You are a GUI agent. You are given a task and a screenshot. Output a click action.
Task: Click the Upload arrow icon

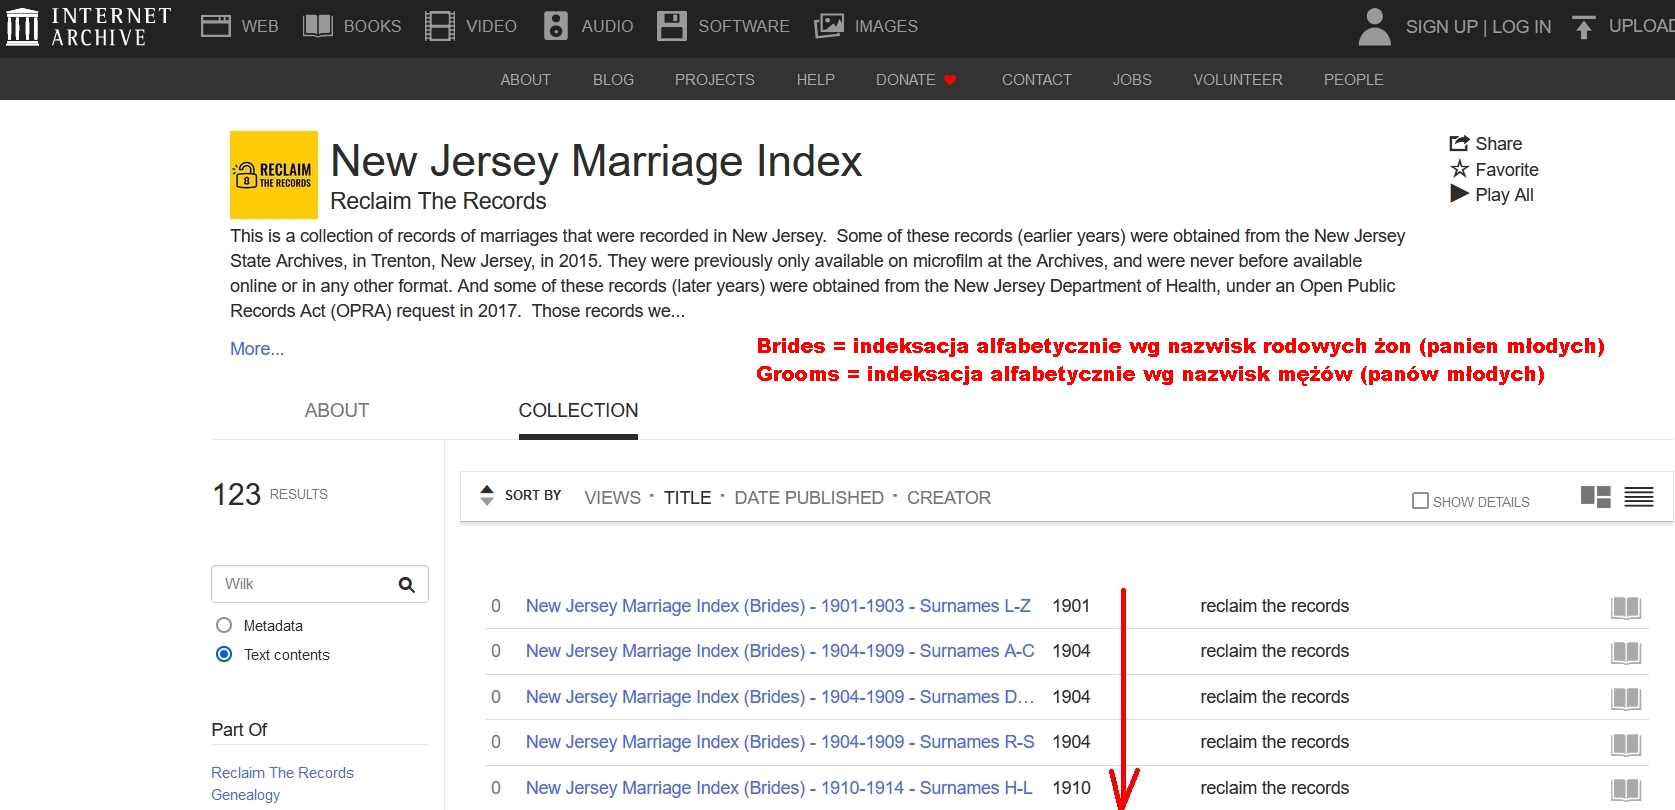coord(1583,27)
